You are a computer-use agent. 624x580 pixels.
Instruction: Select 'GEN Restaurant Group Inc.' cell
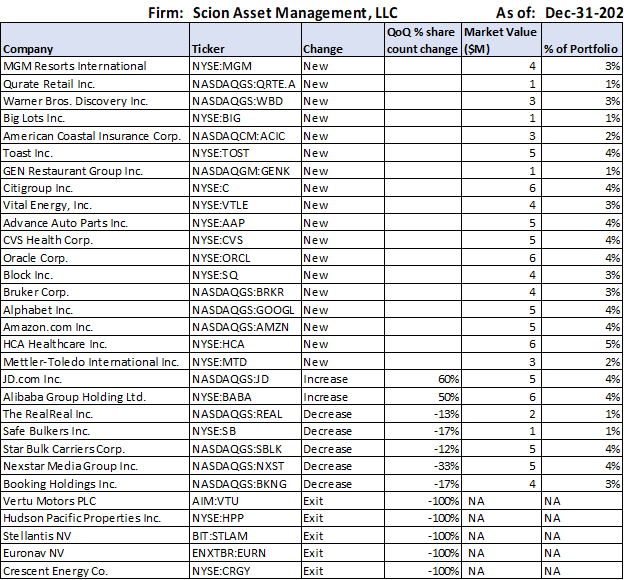[x=95, y=170]
